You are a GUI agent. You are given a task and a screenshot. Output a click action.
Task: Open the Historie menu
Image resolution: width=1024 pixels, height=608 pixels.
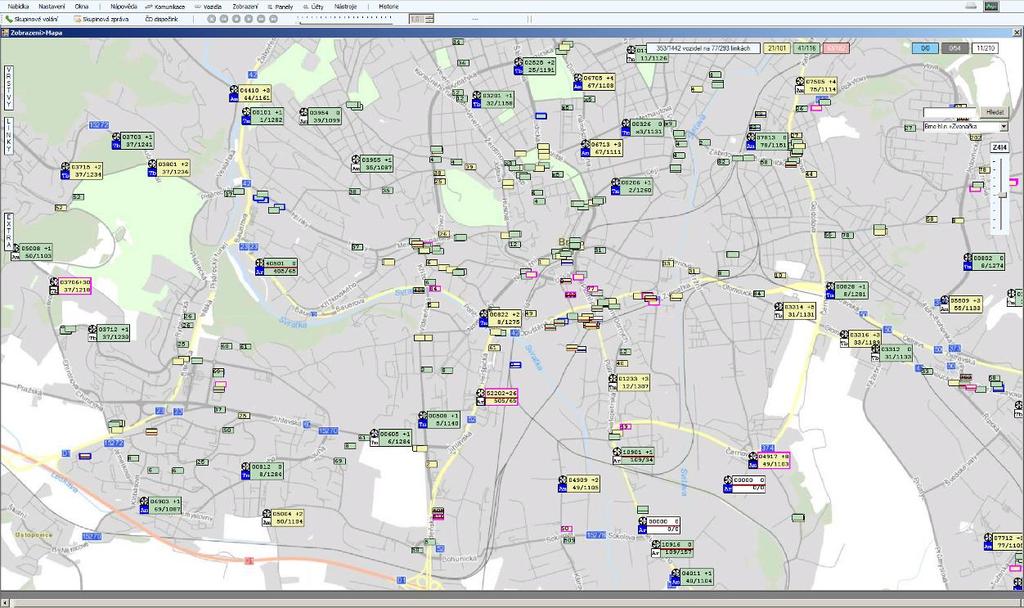tap(389, 6)
